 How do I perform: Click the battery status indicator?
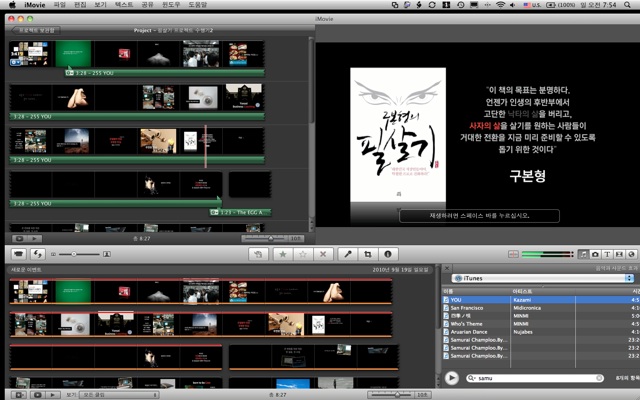point(560,4)
